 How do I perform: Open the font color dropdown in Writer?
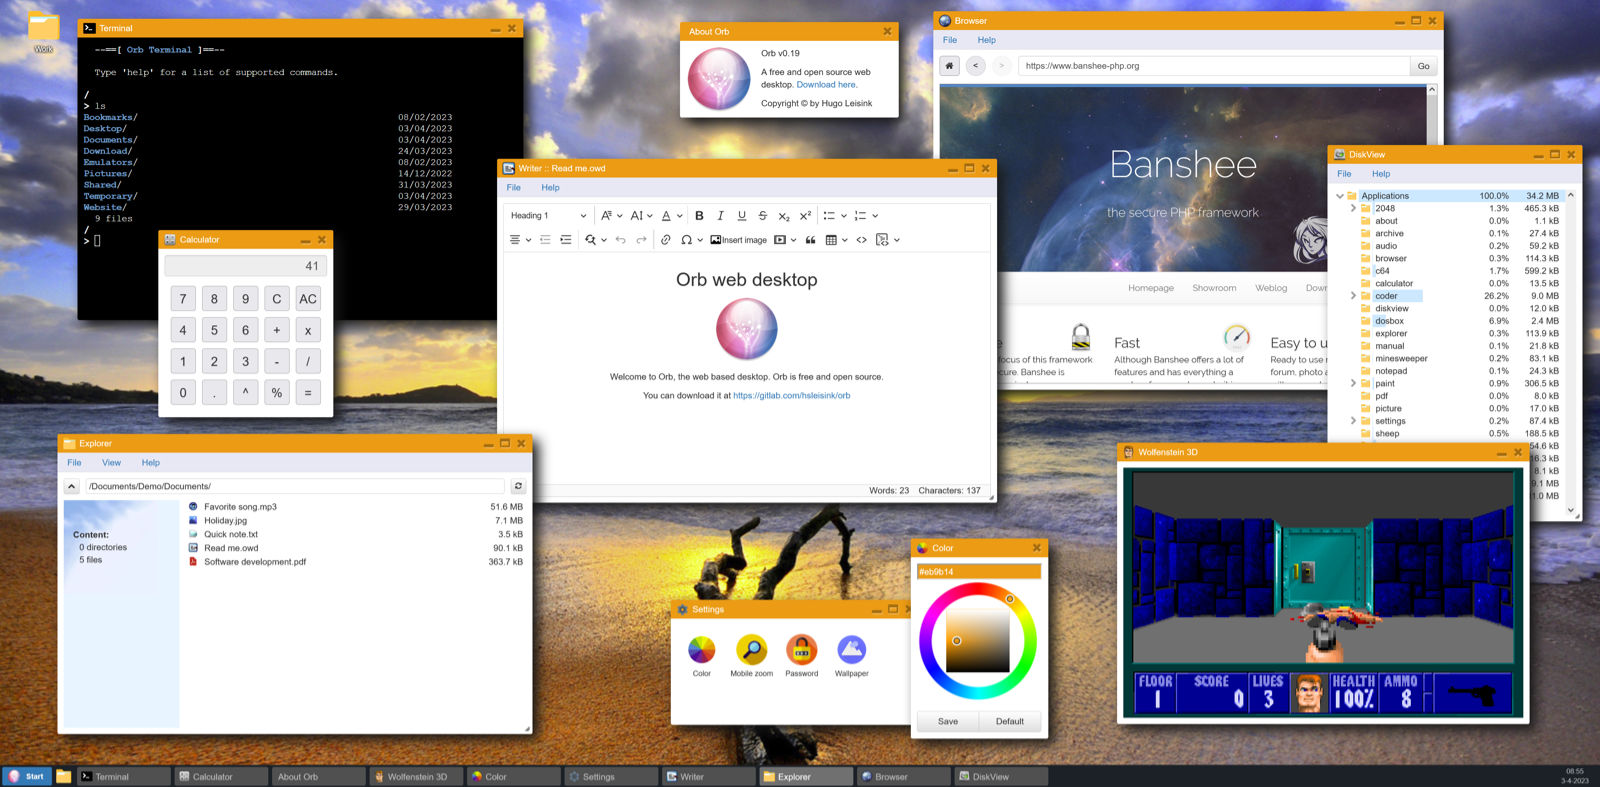pos(672,216)
